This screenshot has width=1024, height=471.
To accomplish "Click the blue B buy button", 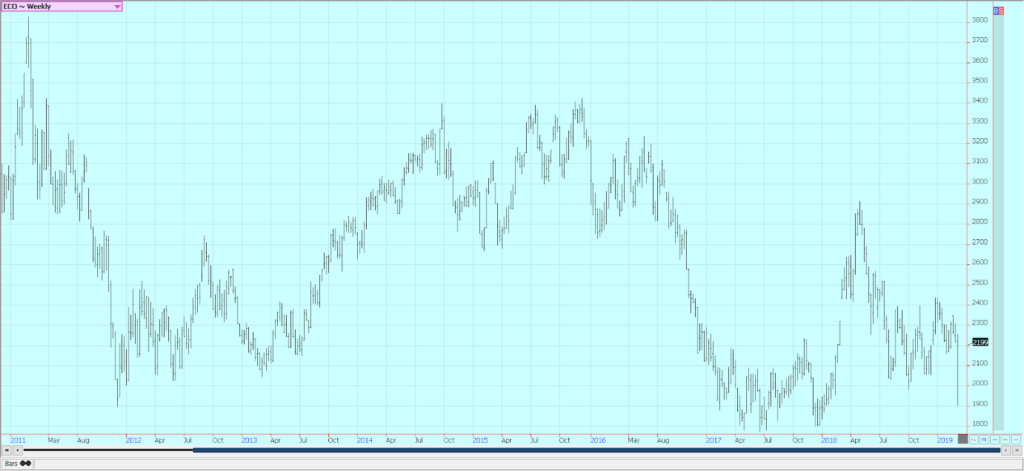I will [x=995, y=10].
